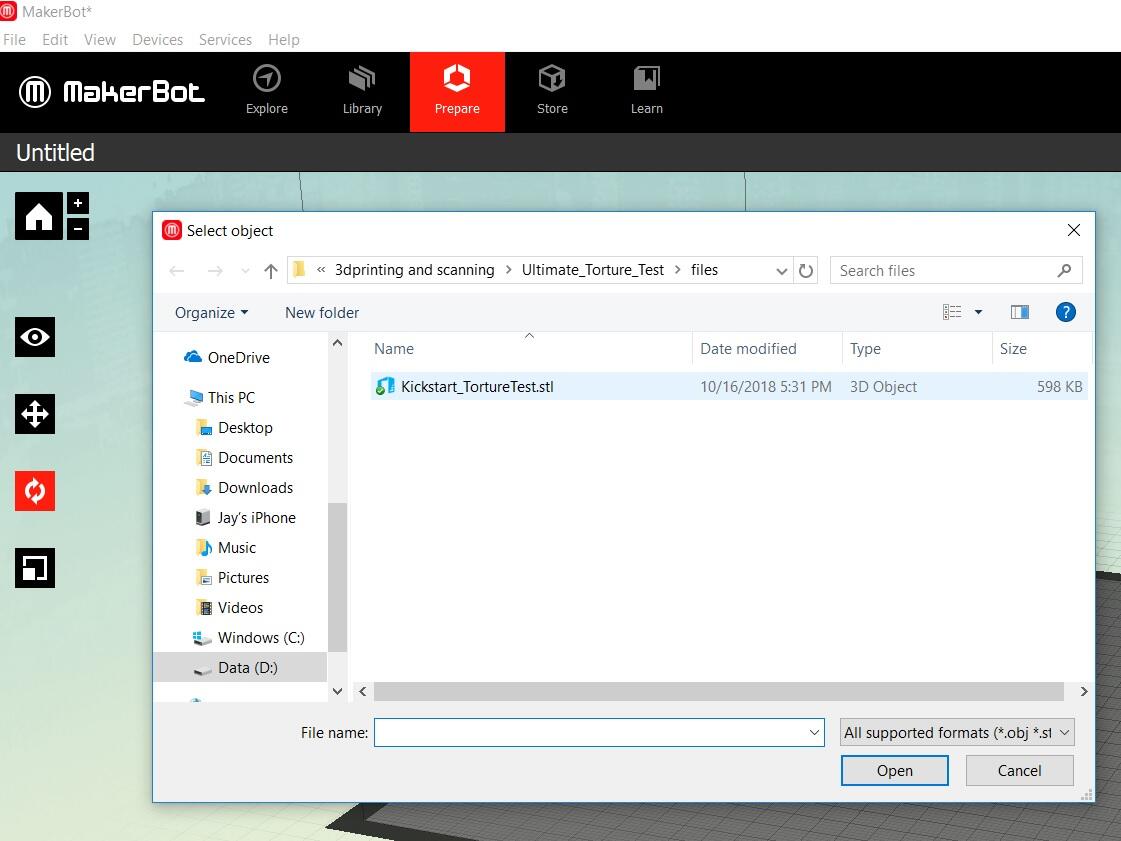1121x841 pixels.
Task: Refresh the files folder listing
Action: click(806, 271)
